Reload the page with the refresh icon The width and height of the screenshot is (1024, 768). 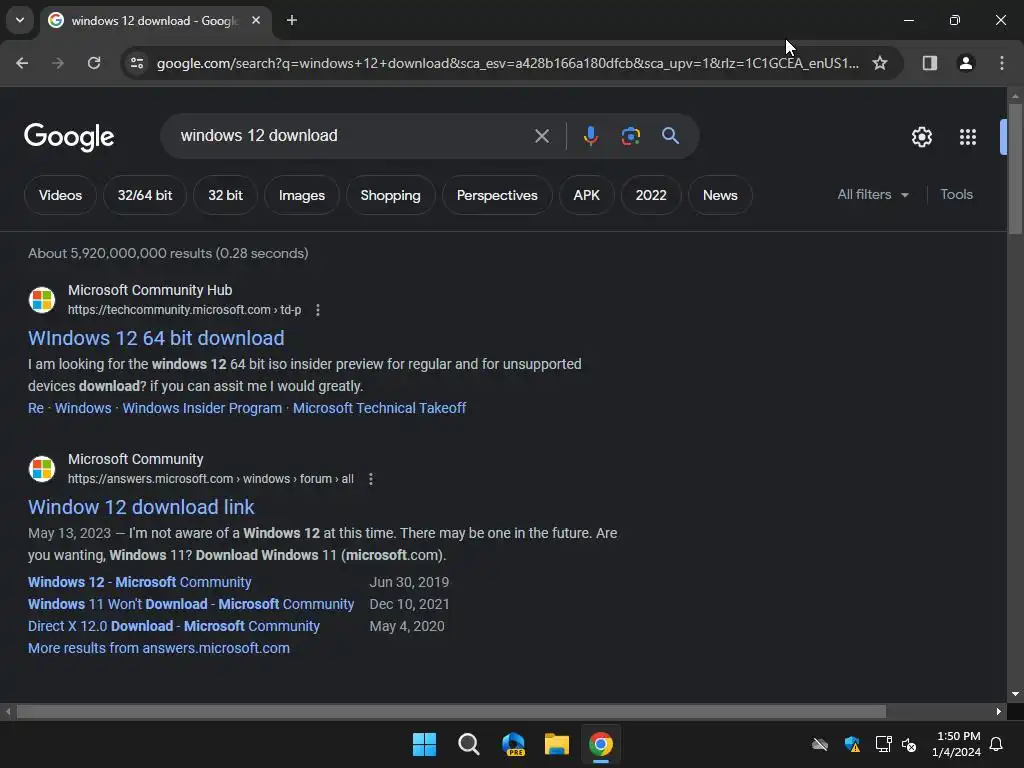pyautogui.click(x=94, y=63)
